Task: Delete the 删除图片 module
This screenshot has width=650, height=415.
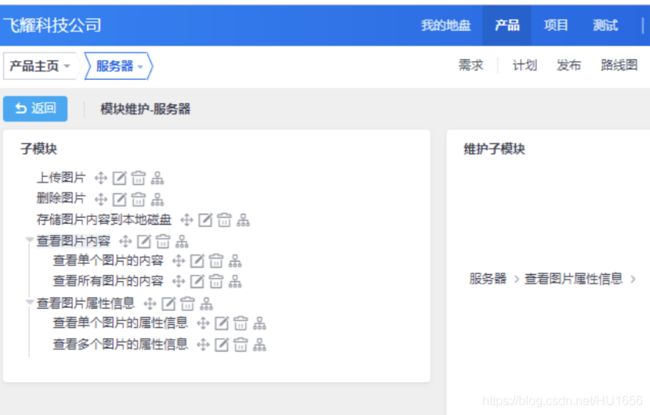Action: tap(138, 199)
